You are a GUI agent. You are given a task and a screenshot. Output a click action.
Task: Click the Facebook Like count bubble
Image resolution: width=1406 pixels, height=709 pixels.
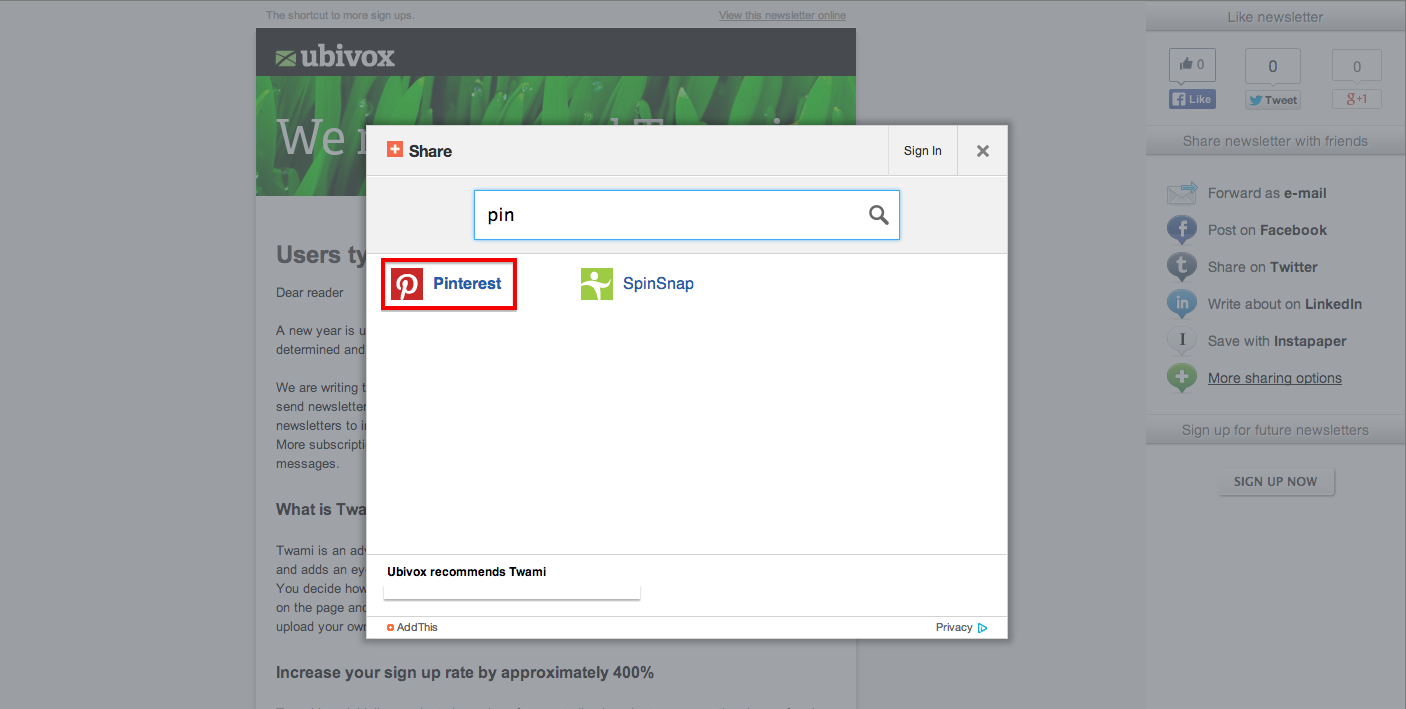click(1192, 65)
